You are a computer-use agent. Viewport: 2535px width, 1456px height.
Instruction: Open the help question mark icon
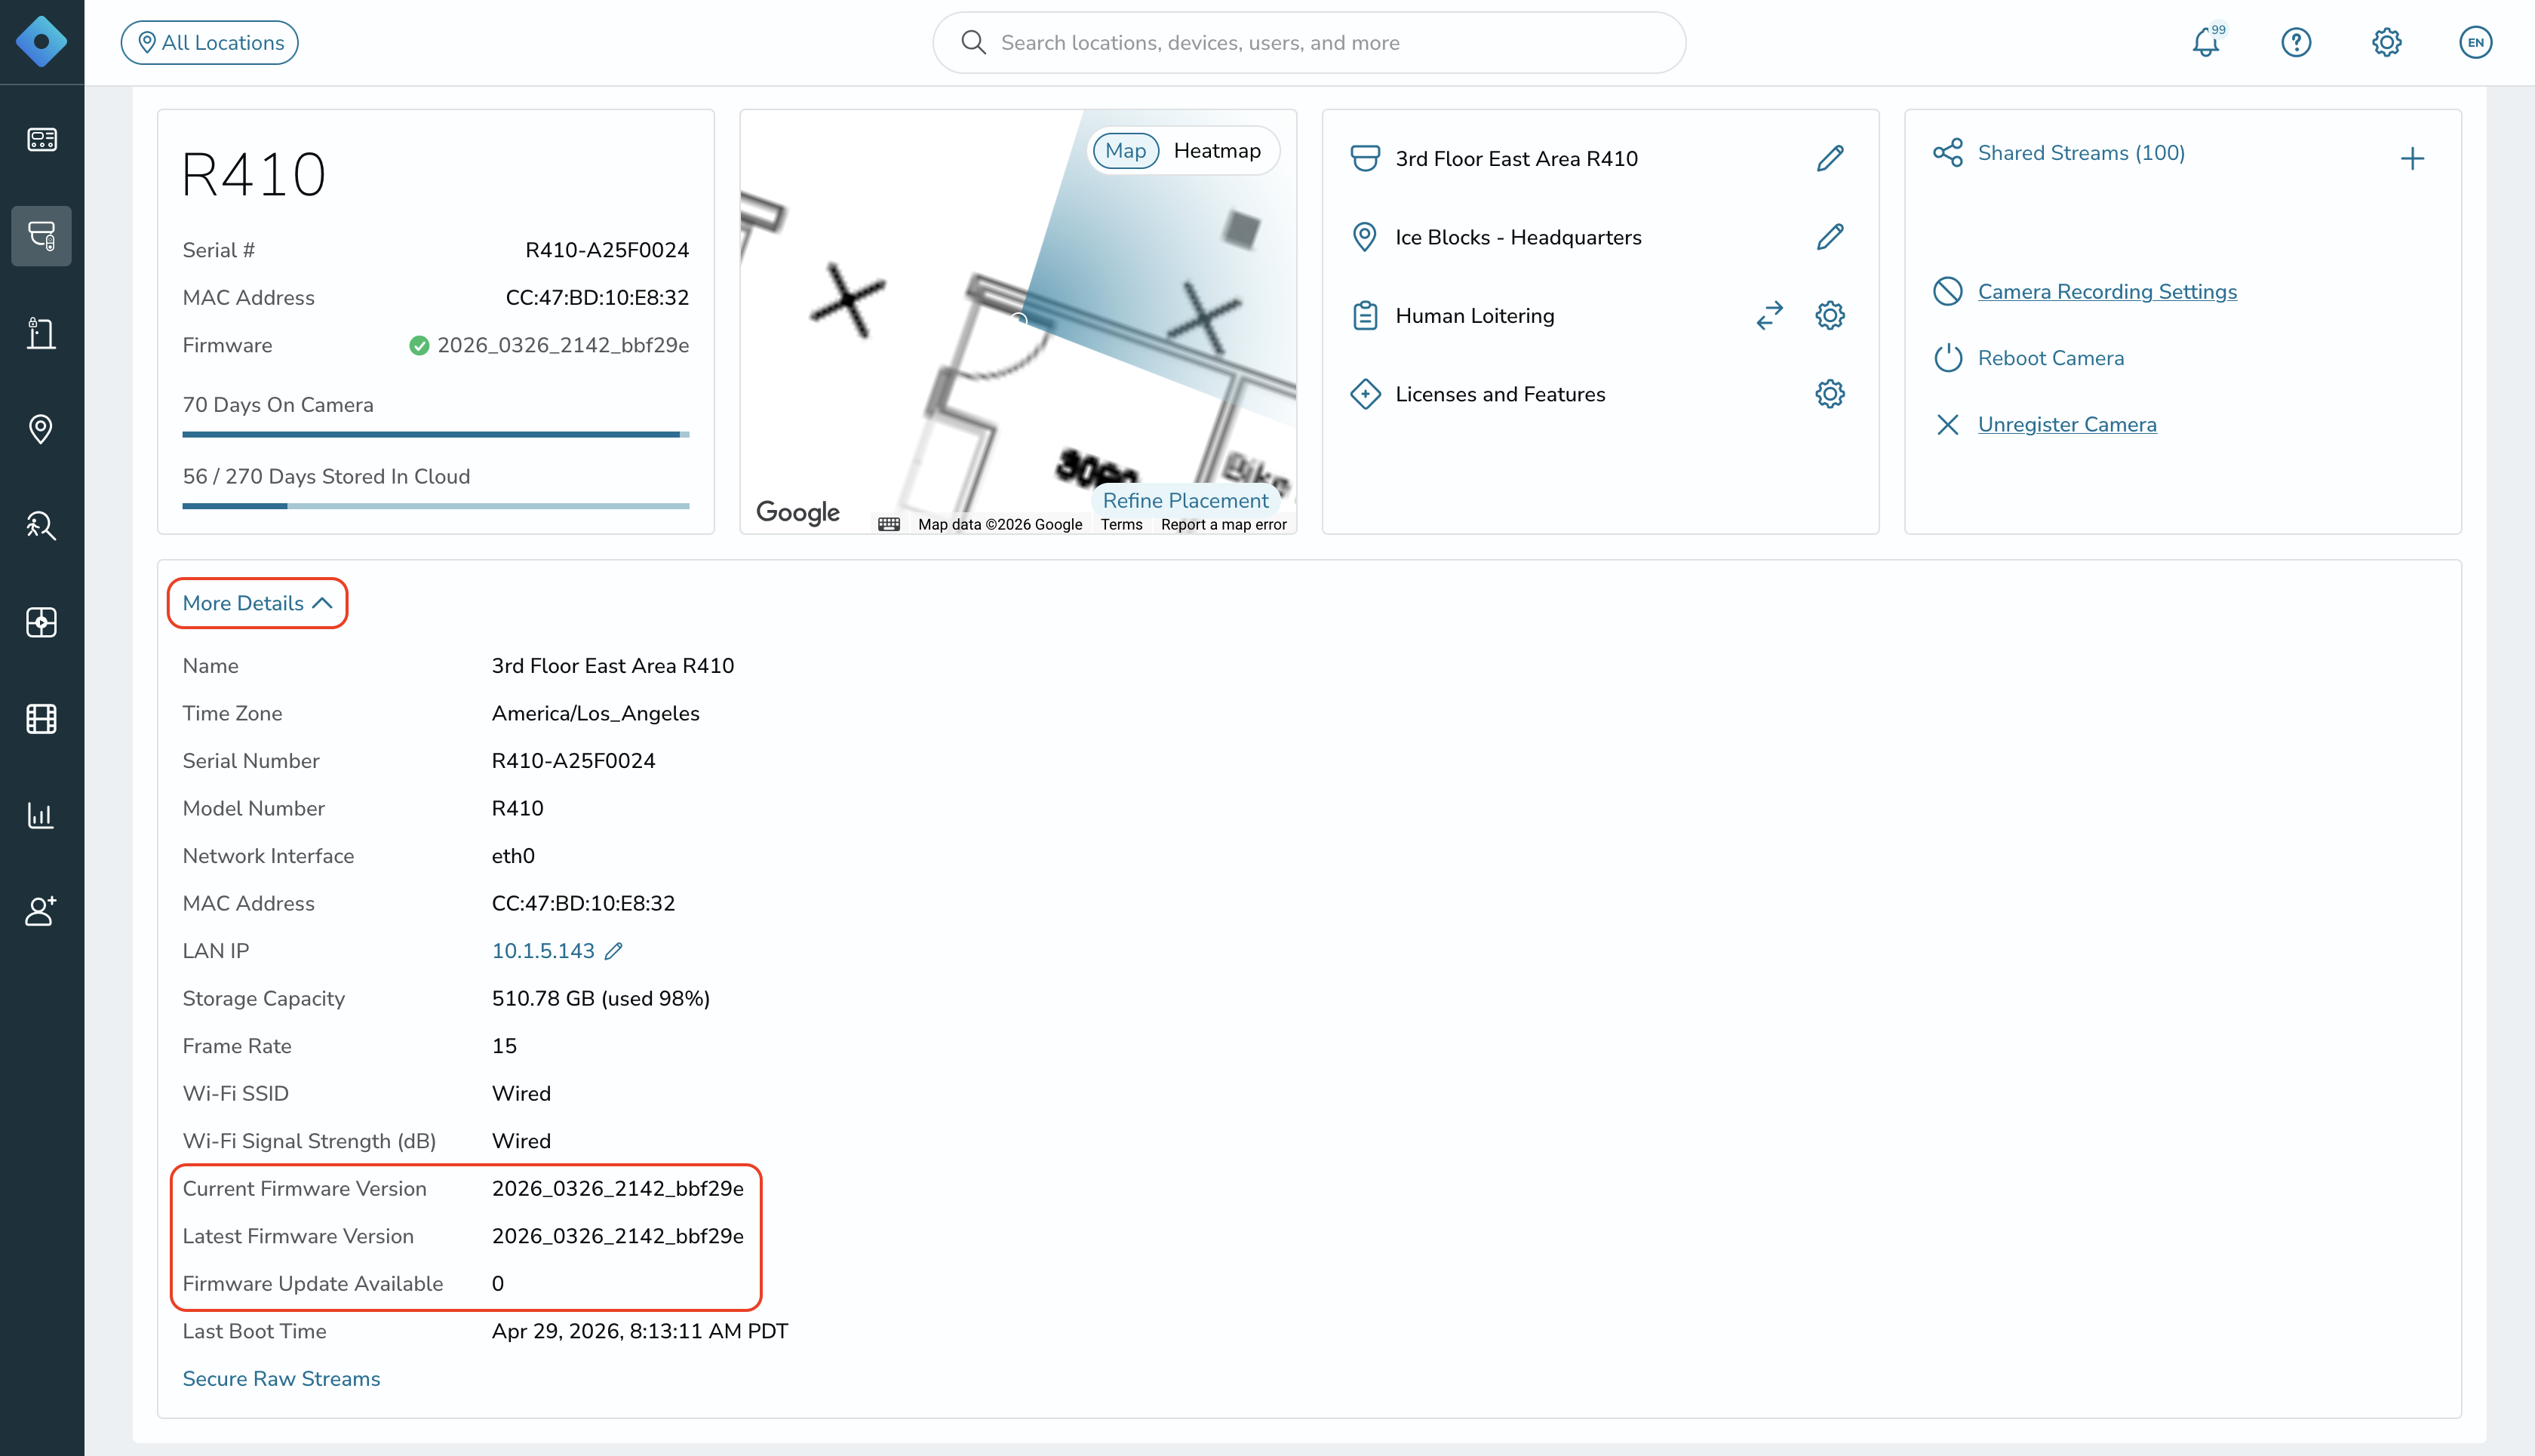pos(2296,42)
